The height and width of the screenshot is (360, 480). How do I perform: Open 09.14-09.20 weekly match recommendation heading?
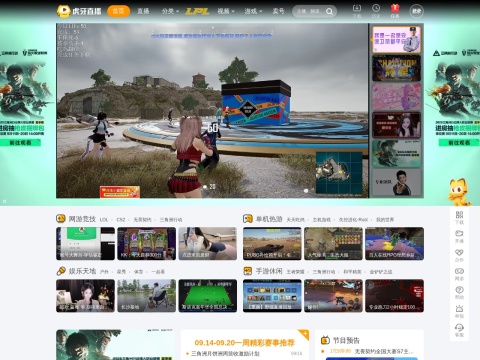(245, 343)
